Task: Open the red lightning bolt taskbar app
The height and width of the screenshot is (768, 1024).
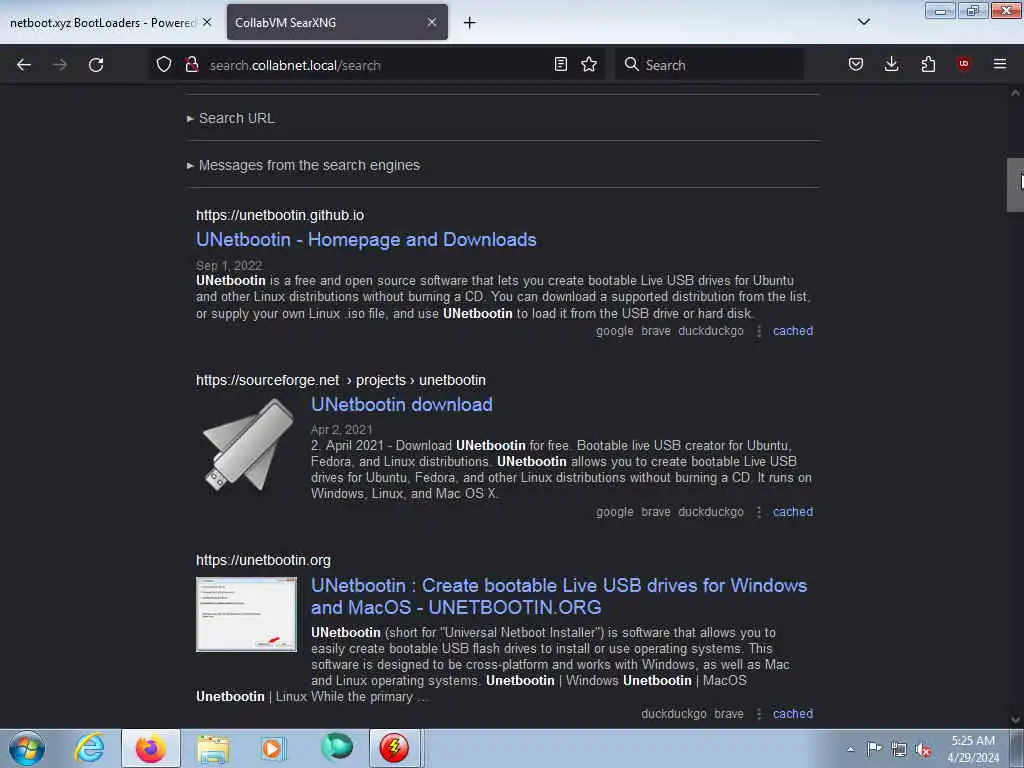Action: [x=394, y=748]
